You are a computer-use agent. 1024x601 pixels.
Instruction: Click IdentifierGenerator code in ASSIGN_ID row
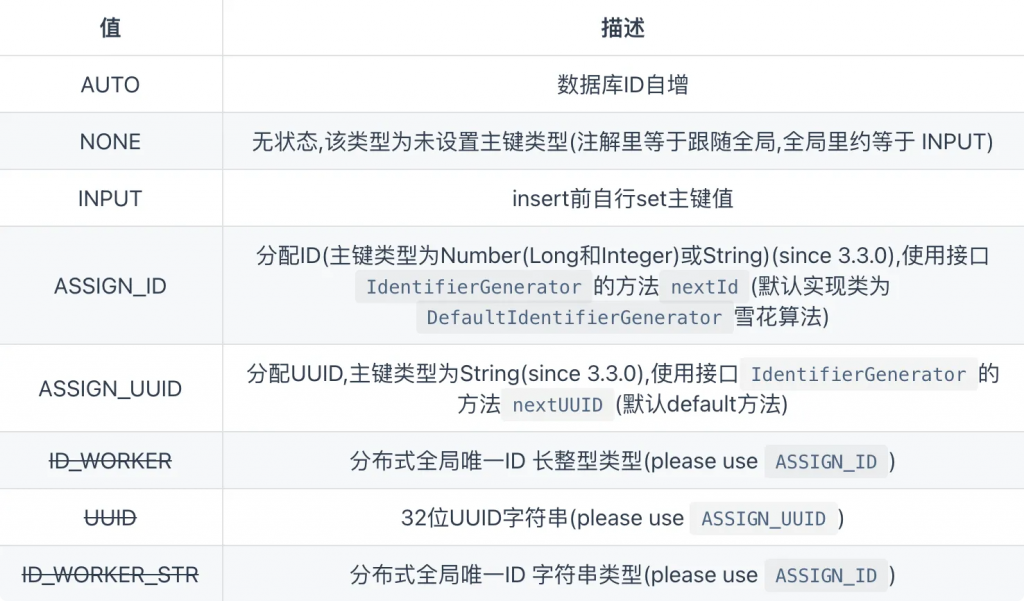click(473, 287)
